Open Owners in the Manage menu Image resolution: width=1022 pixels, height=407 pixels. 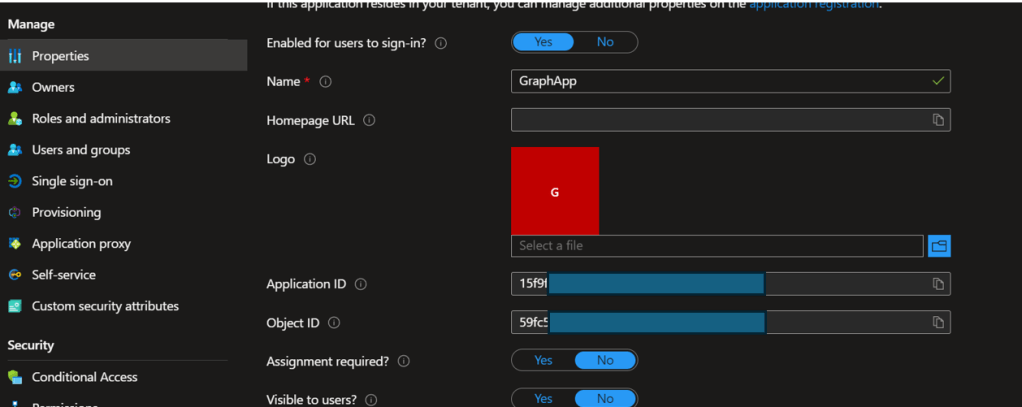(53, 87)
